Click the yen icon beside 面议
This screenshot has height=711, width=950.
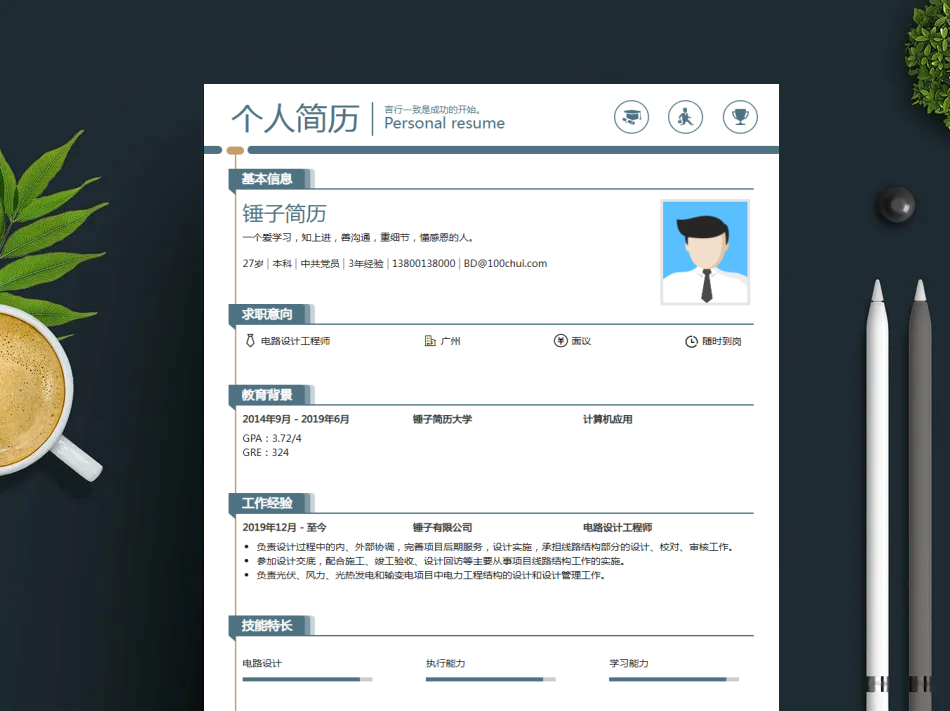(x=560, y=341)
